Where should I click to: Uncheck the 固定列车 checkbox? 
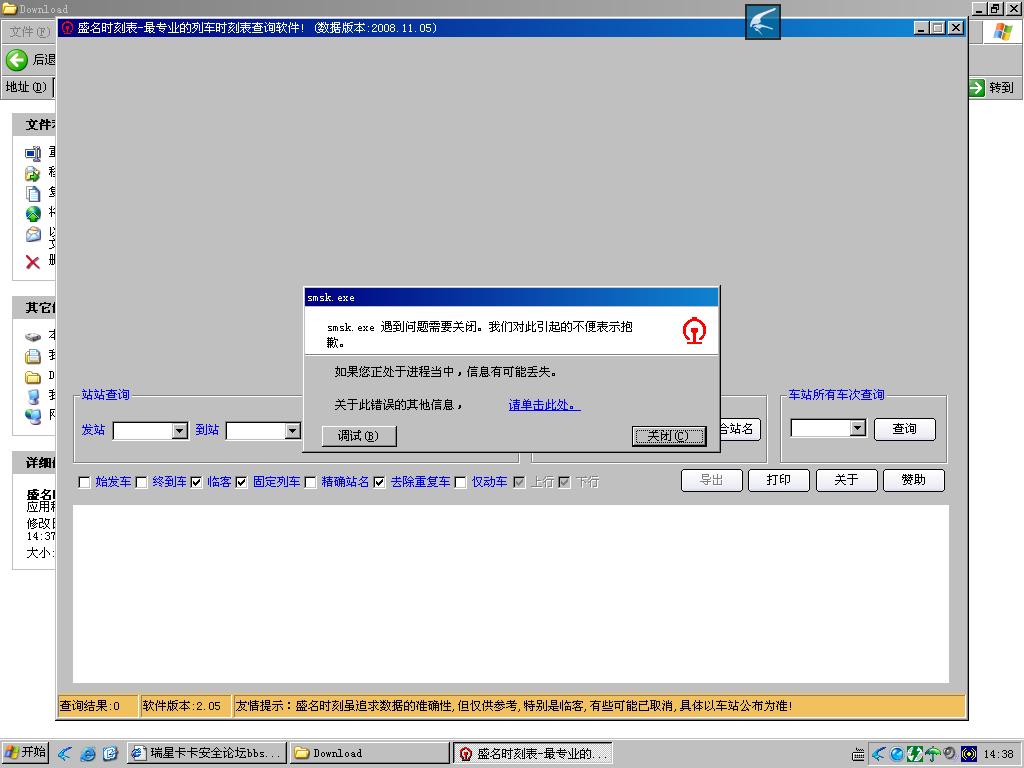242,483
